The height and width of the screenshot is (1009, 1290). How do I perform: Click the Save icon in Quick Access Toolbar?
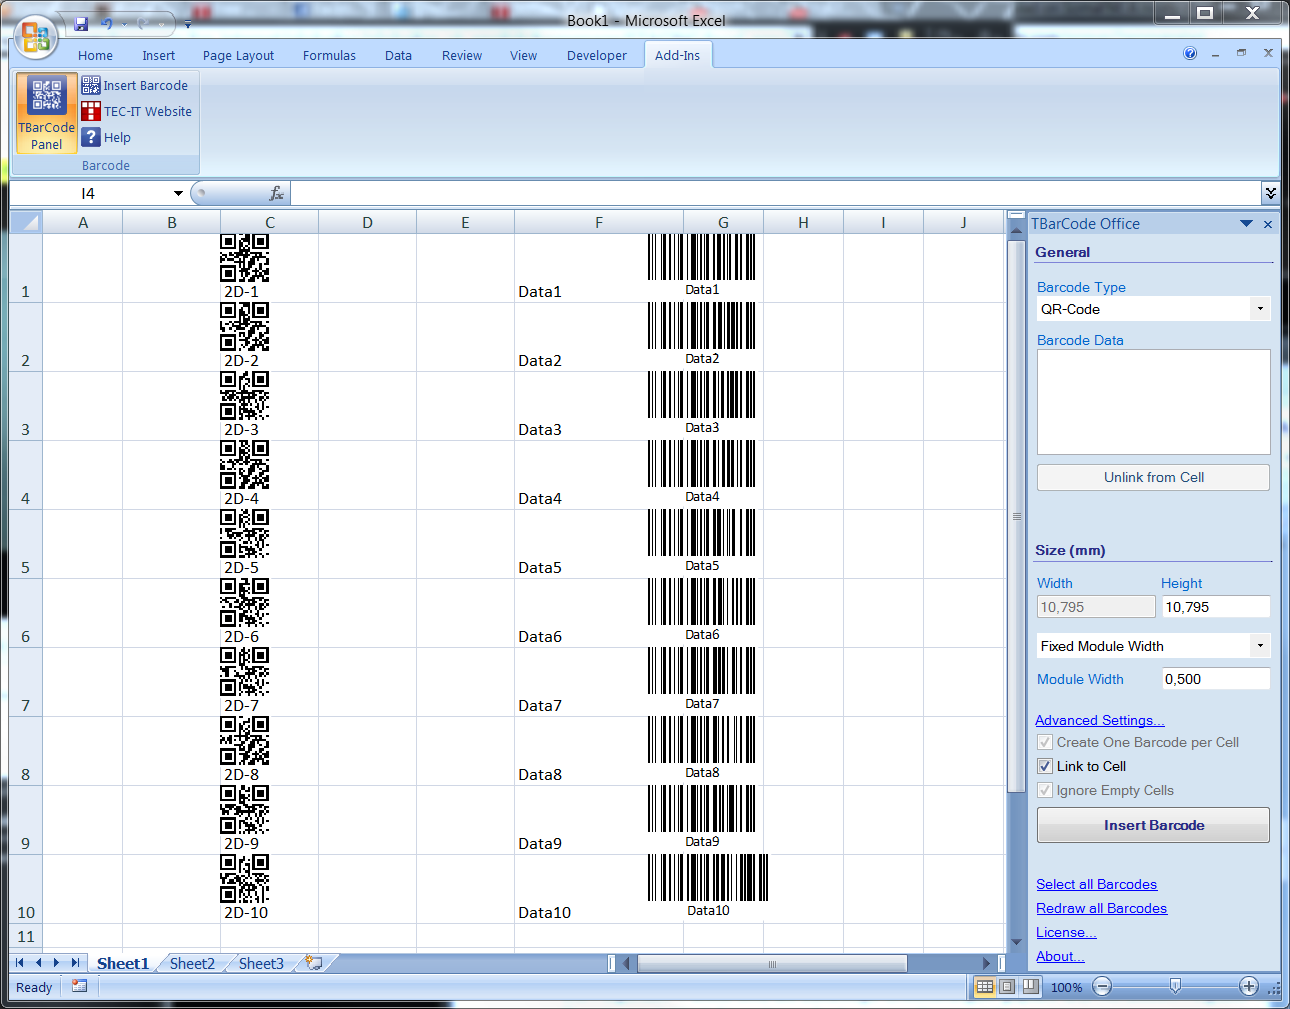point(81,24)
